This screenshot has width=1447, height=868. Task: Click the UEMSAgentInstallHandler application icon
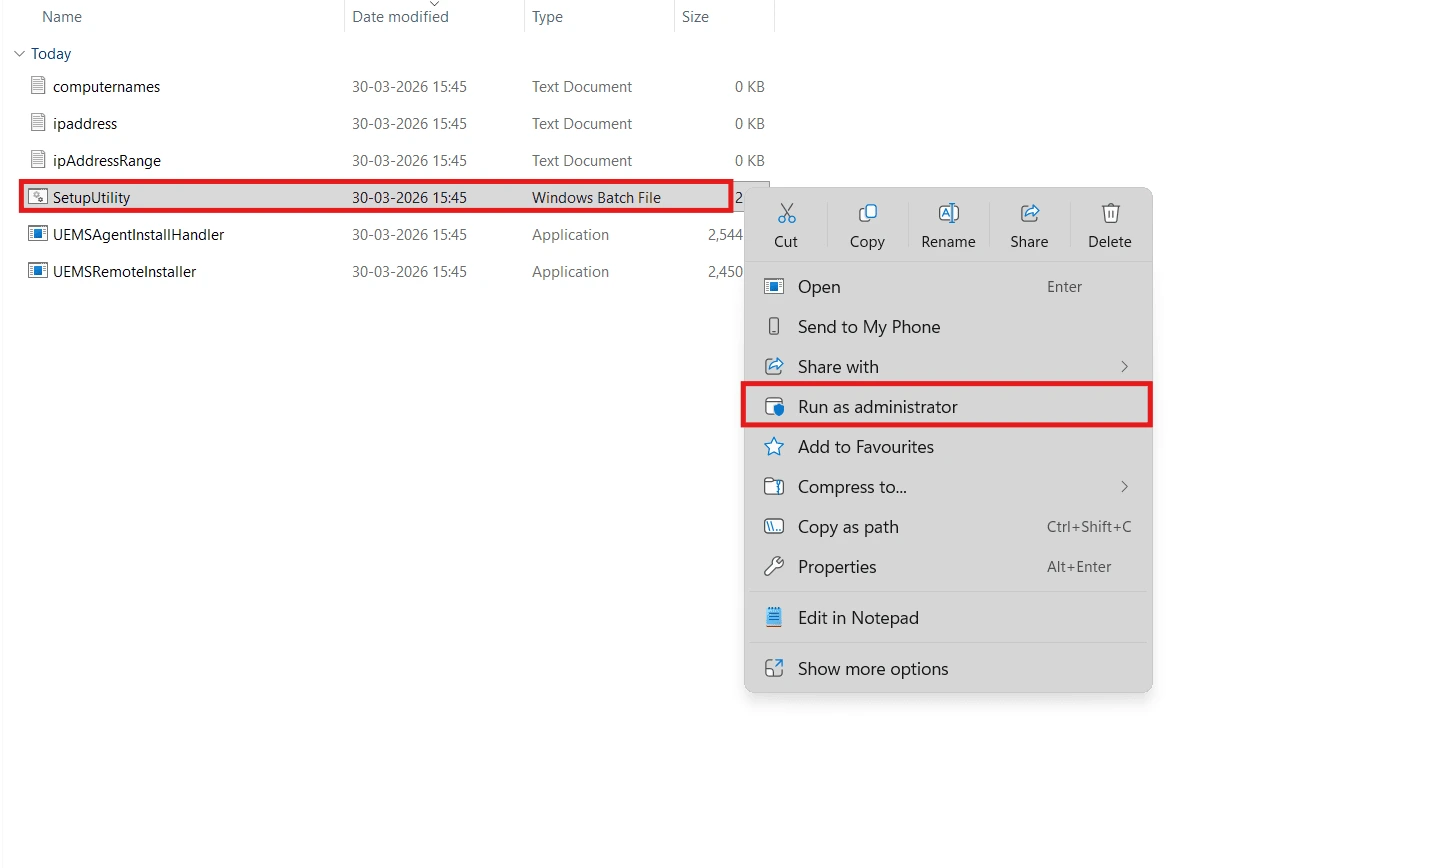38,234
